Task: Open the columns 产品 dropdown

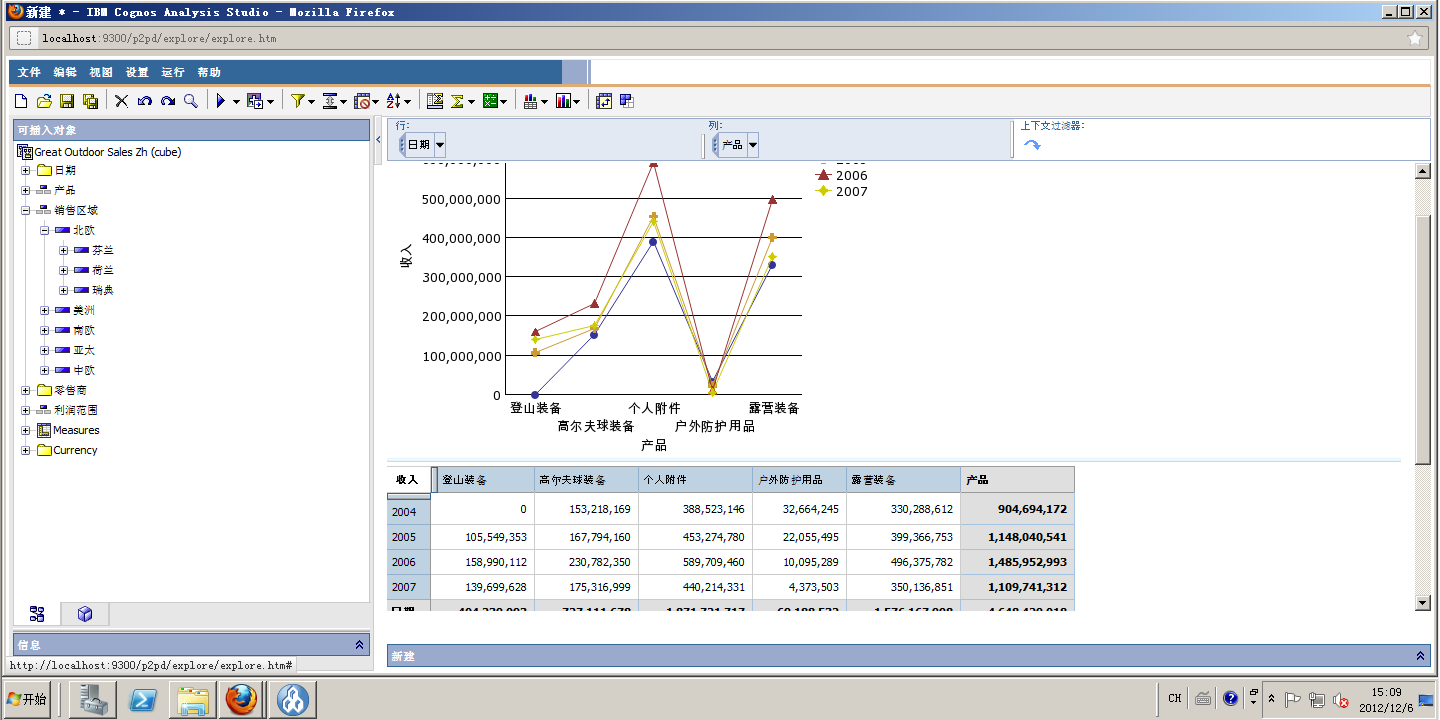Action: (752, 145)
